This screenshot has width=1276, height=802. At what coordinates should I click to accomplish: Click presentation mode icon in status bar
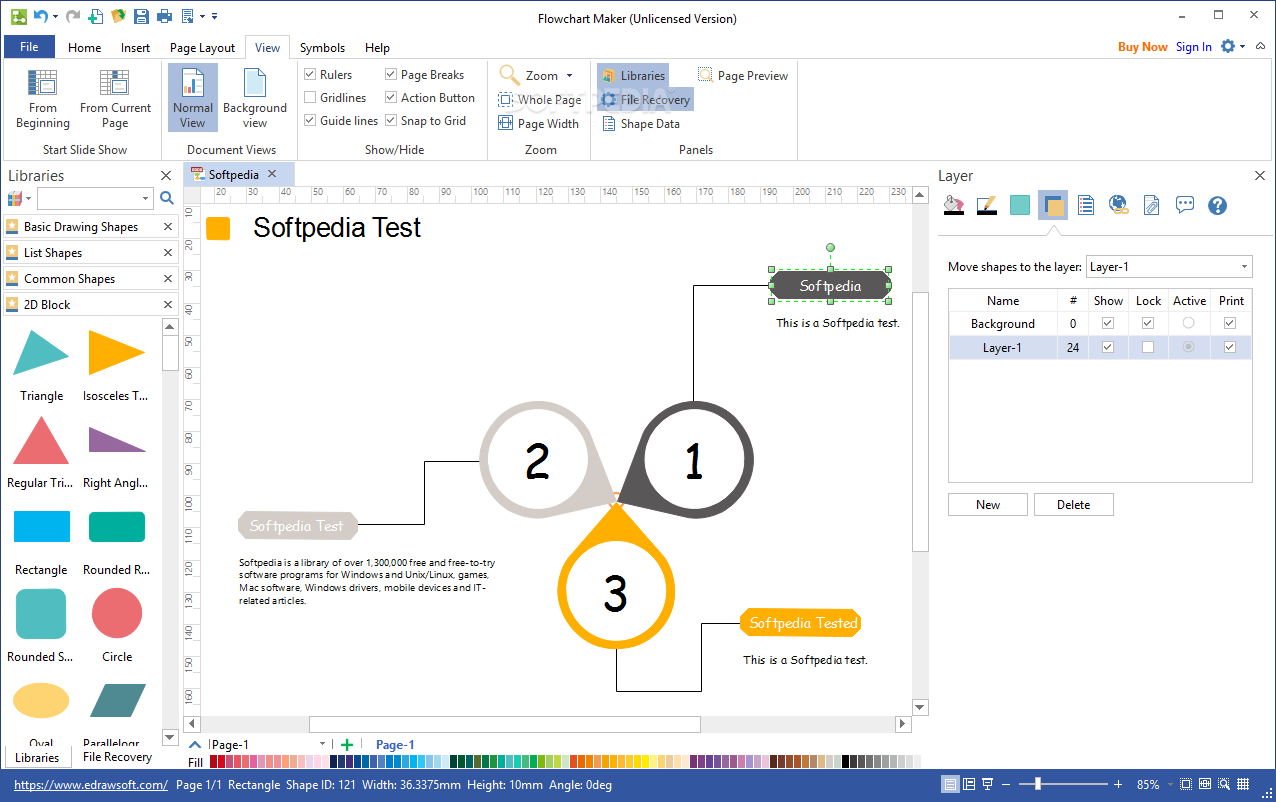988,785
